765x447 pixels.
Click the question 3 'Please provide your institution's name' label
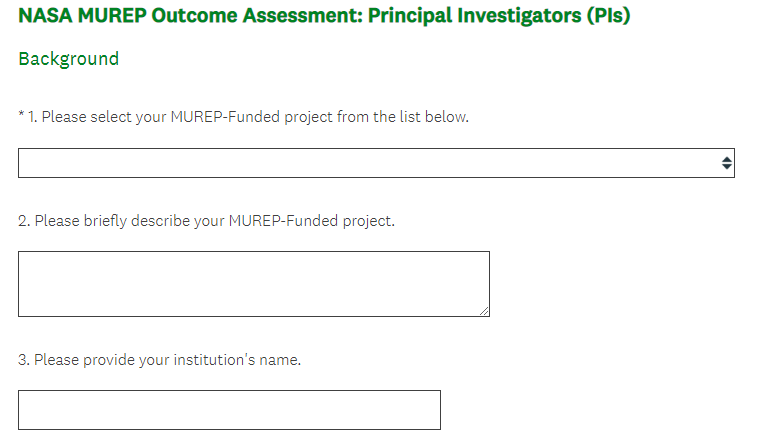coord(167,359)
